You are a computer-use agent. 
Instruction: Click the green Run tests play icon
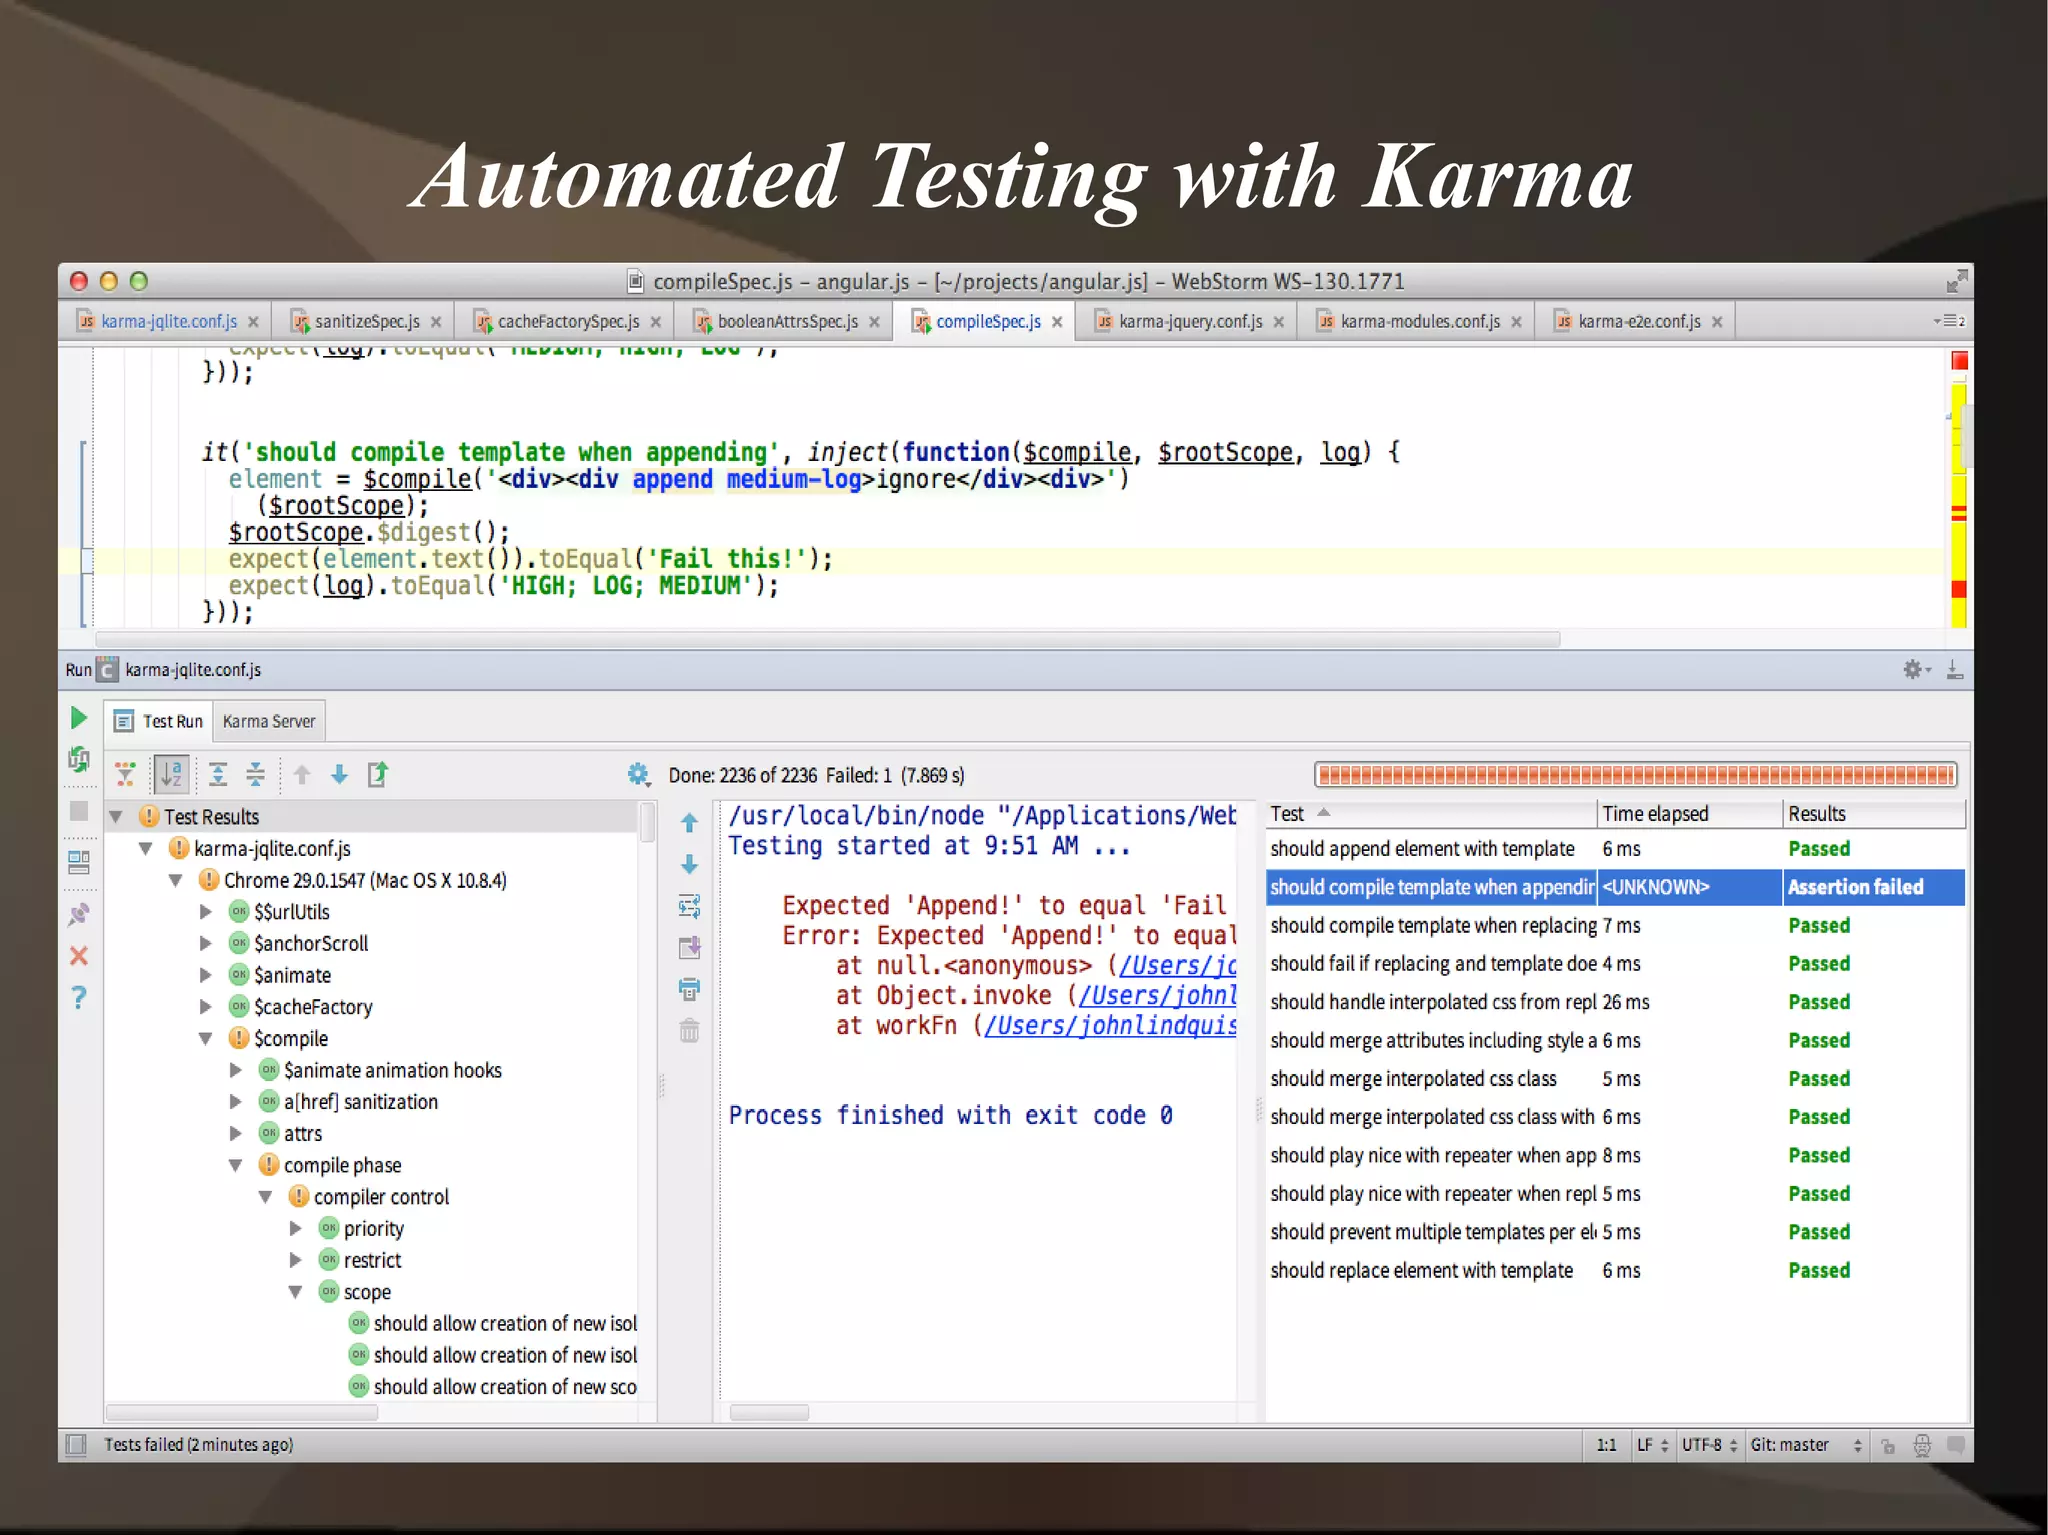click(x=79, y=718)
